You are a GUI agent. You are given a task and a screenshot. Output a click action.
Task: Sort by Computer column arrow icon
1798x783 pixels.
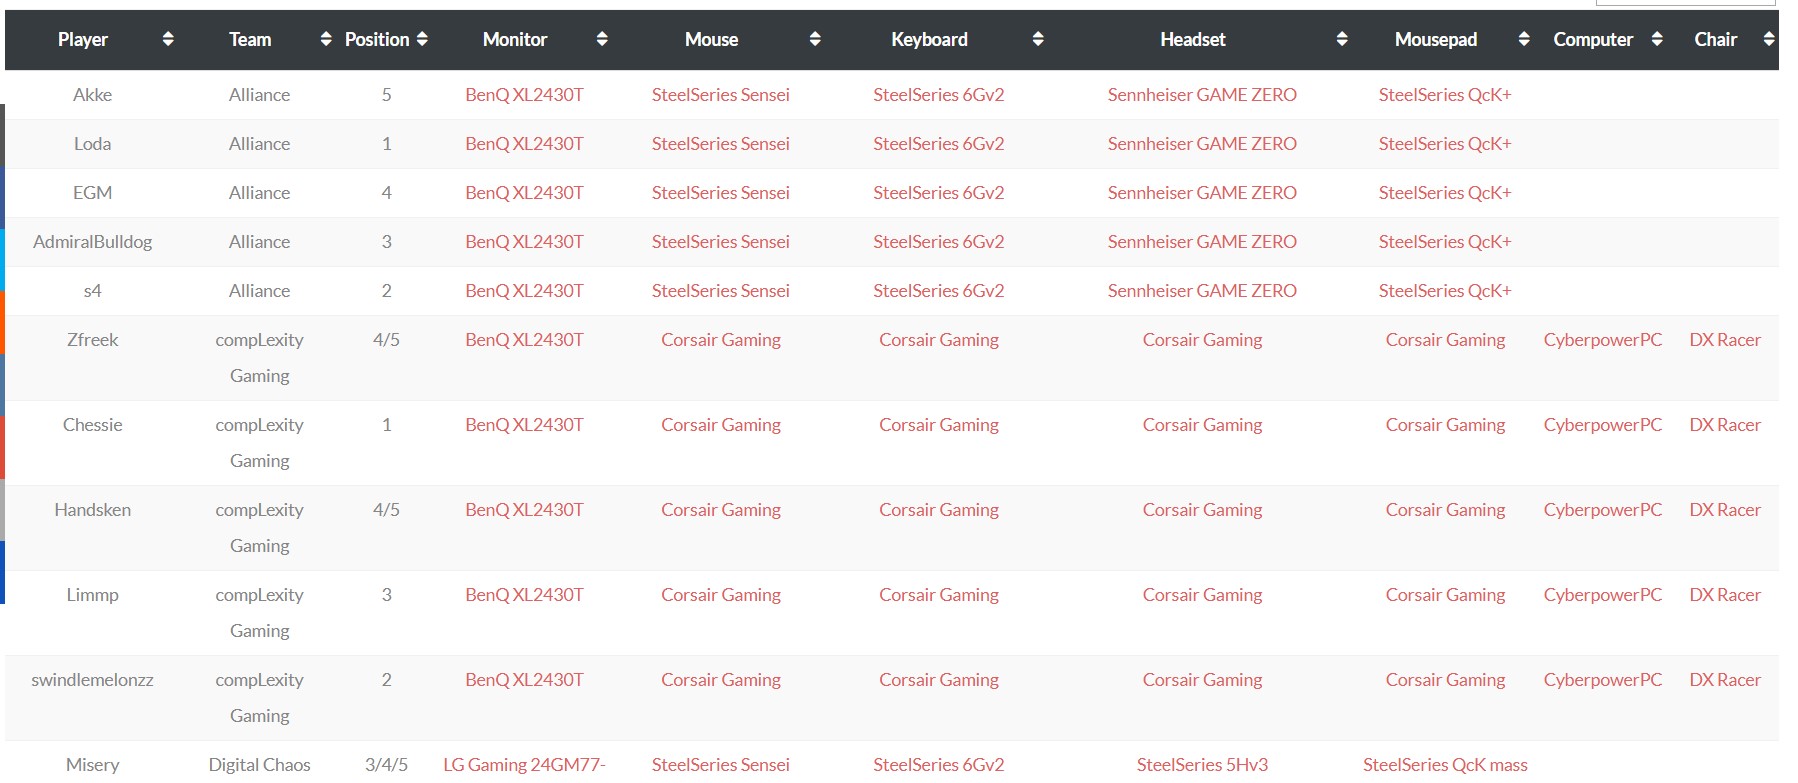click(x=1657, y=39)
